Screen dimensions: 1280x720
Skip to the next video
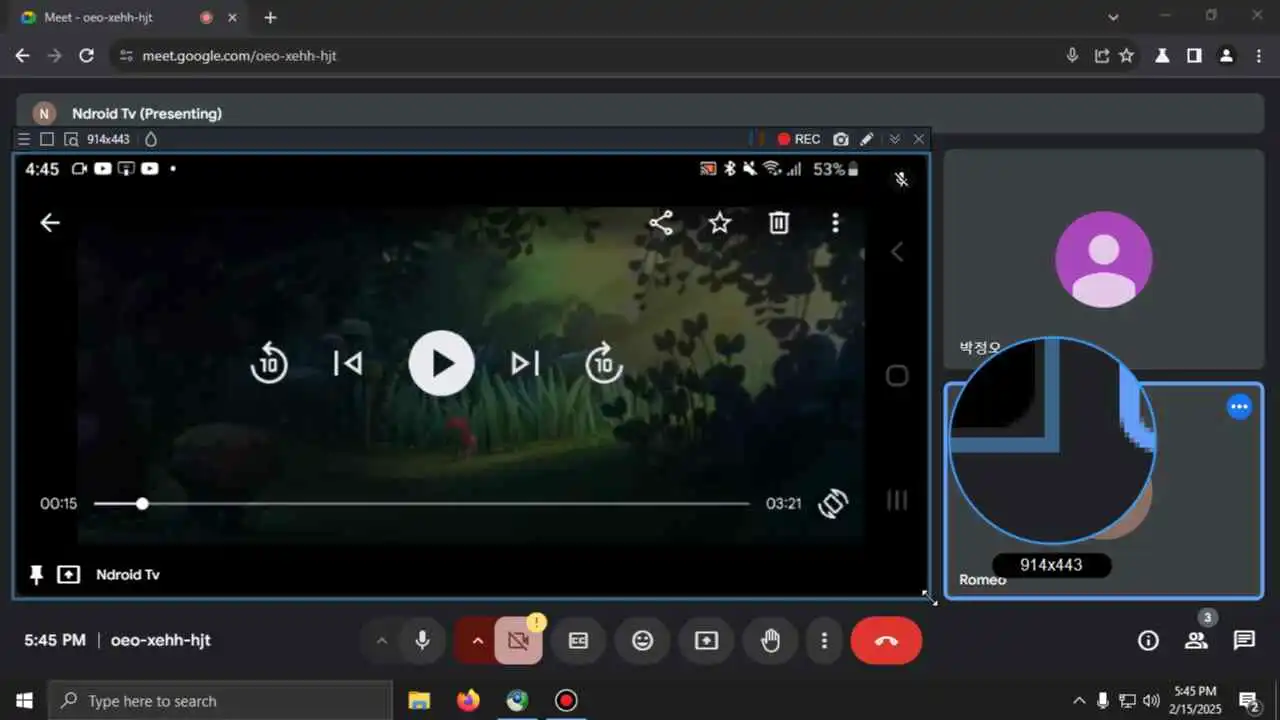pos(525,363)
